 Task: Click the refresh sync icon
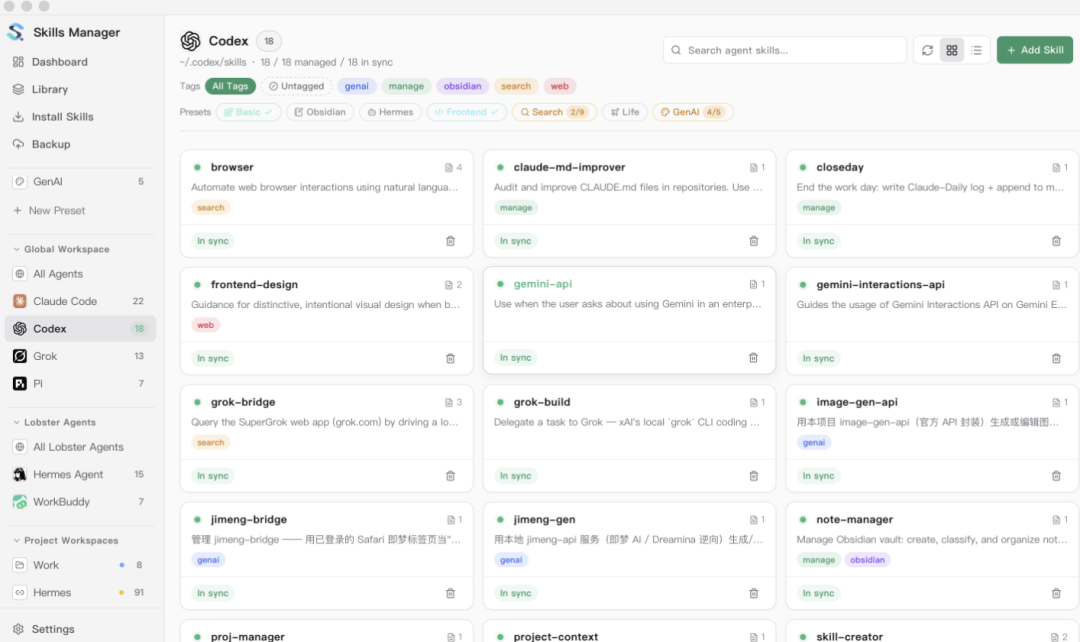(927, 50)
